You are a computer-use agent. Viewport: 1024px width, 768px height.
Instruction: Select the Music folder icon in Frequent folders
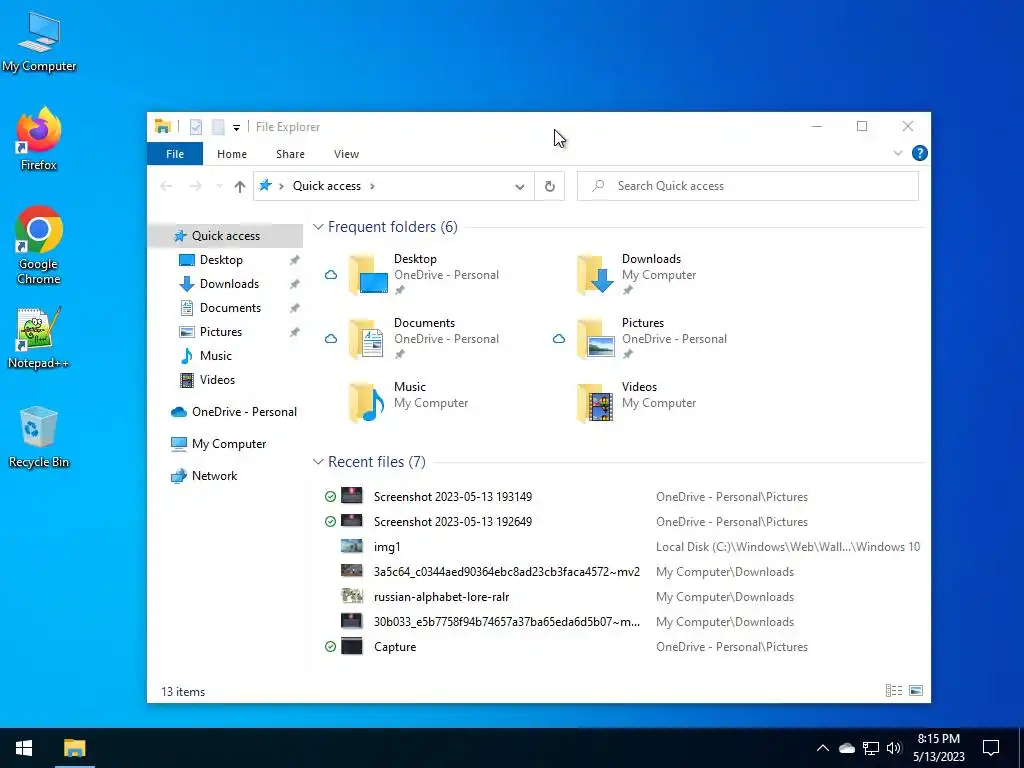[366, 403]
